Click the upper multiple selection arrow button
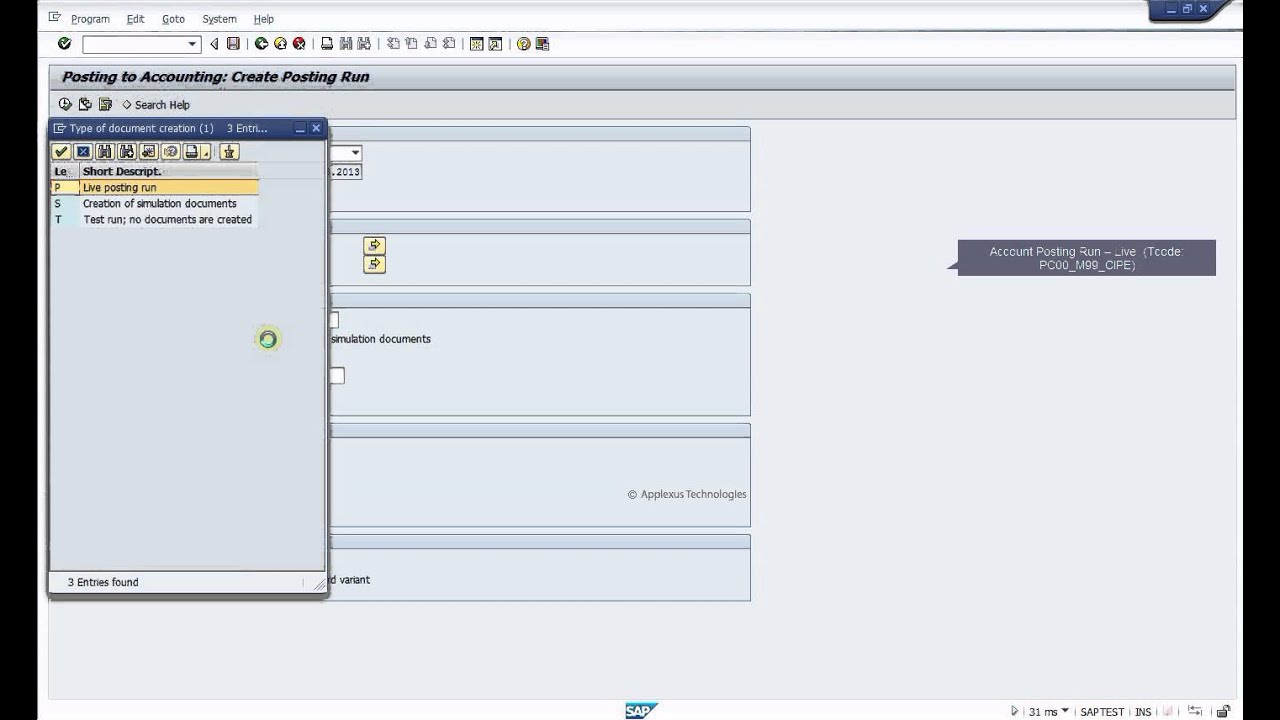 click(374, 245)
